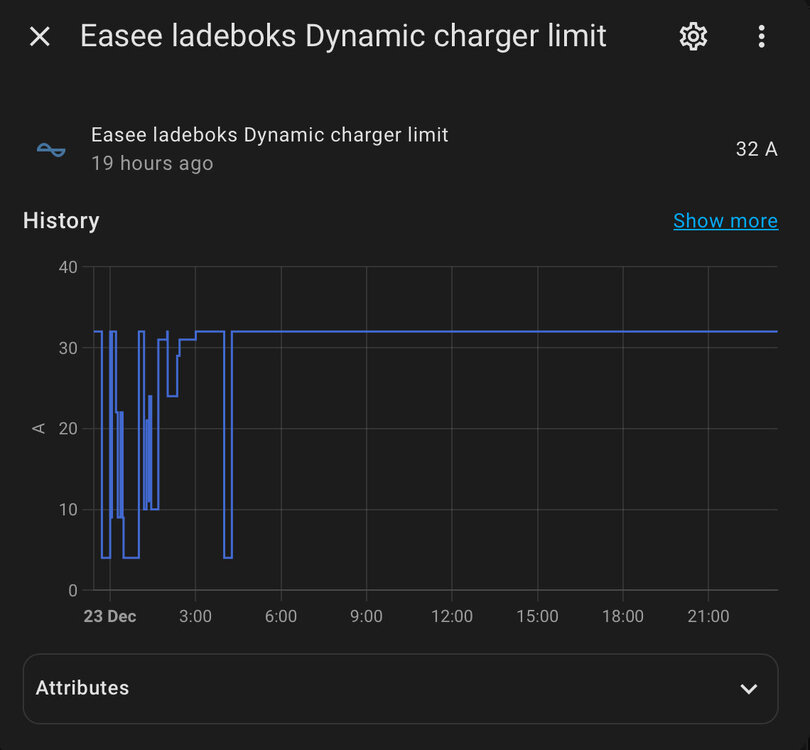Click the Attributes chevron arrow
810x750 pixels.
click(x=747, y=689)
